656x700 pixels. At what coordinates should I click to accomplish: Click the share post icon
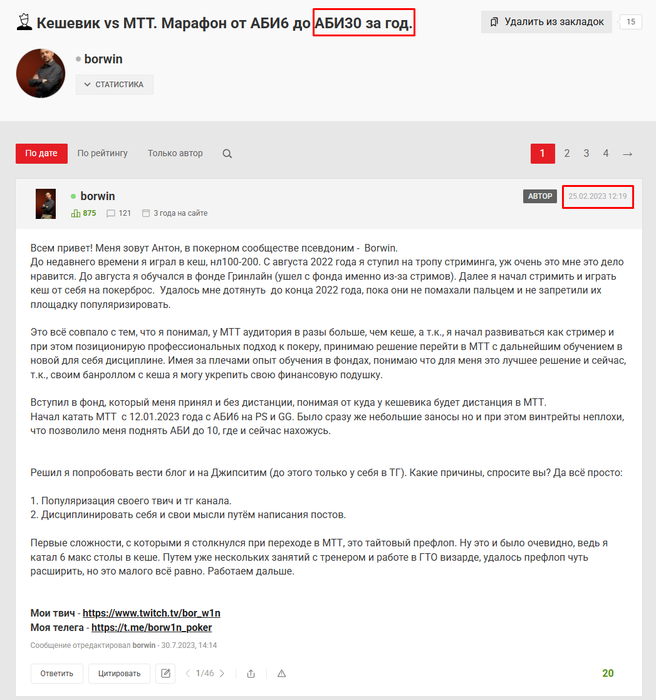pos(251,674)
